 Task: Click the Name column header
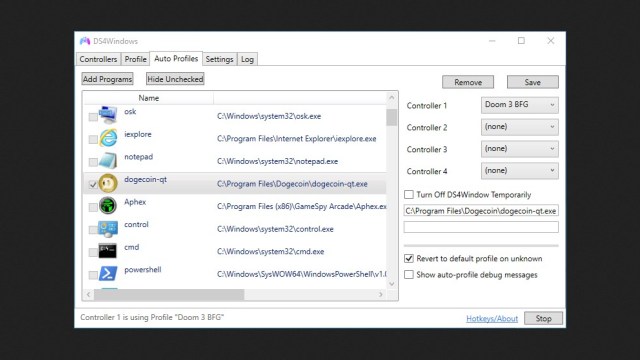tap(149, 98)
